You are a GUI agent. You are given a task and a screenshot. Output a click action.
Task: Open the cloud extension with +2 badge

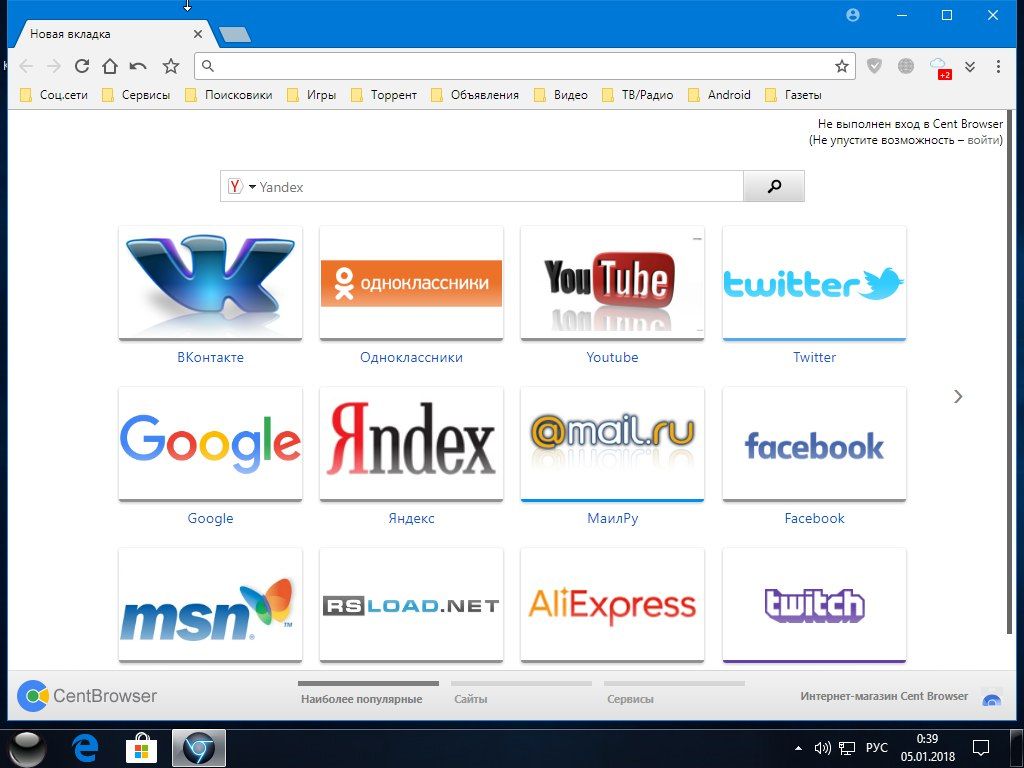[940, 67]
